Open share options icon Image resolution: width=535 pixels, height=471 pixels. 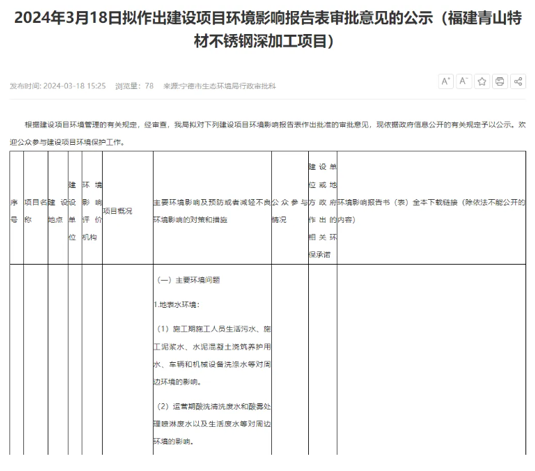(518, 81)
